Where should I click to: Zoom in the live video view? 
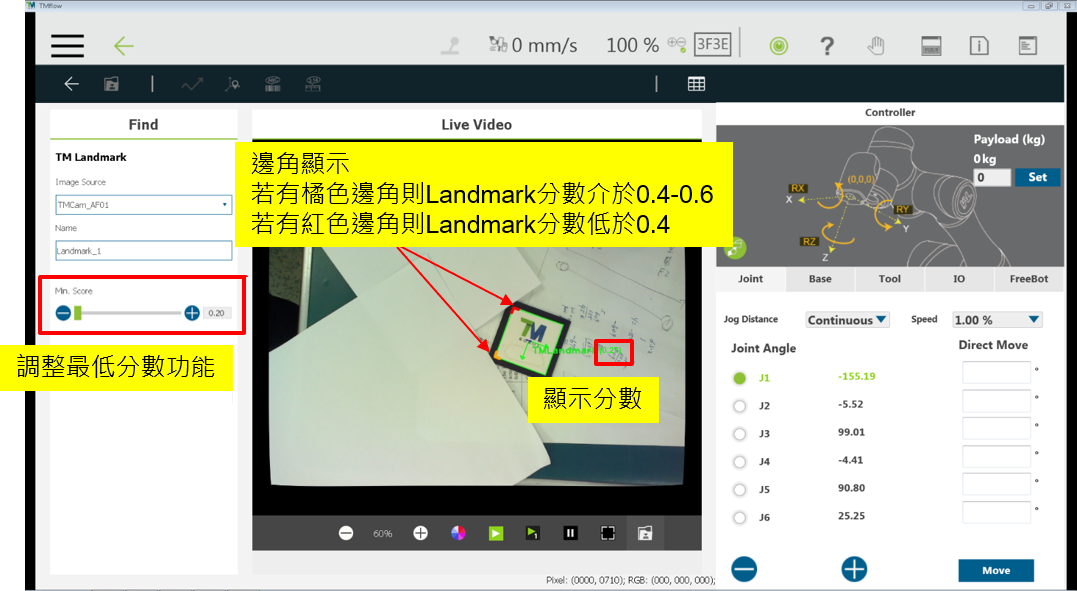point(421,533)
